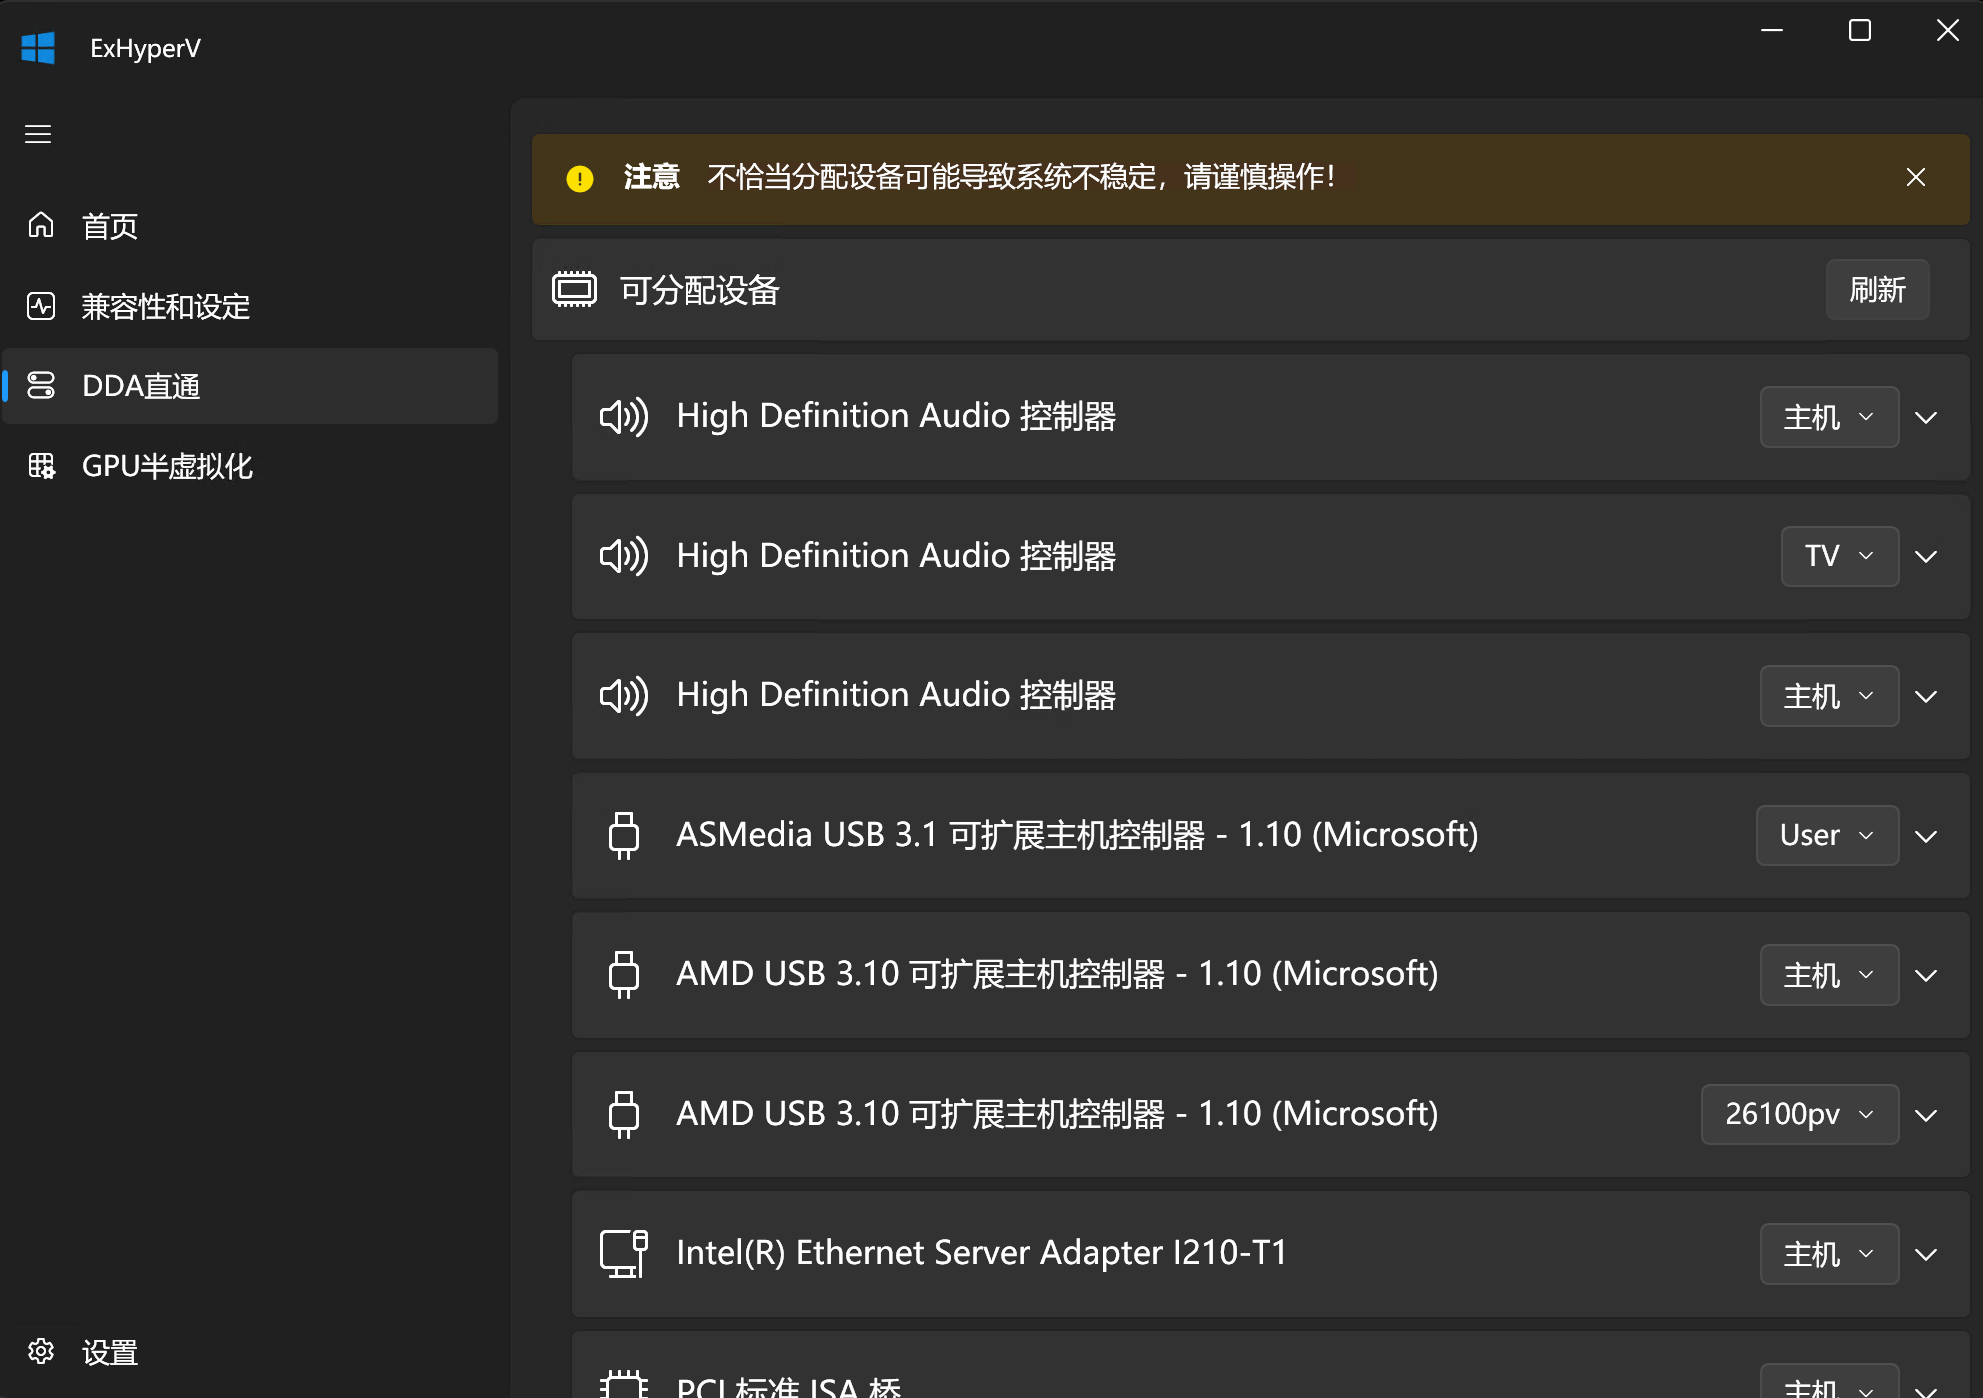The height and width of the screenshot is (1398, 1983).
Task: Expand the ASMedia USB 3.1 controller entry
Action: [1925, 835]
